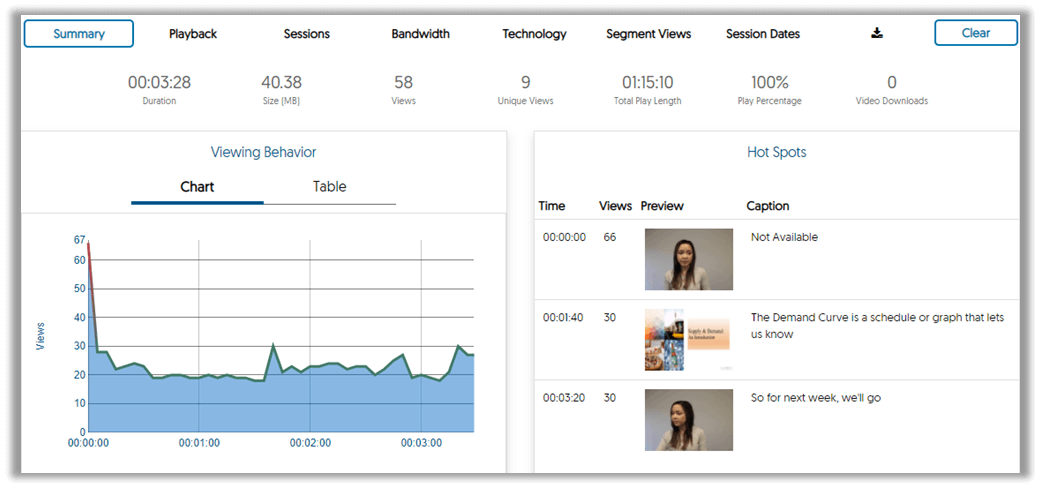Click the 9 Unique Views statistic
Screen dimensions: 1041x488
tap(525, 82)
